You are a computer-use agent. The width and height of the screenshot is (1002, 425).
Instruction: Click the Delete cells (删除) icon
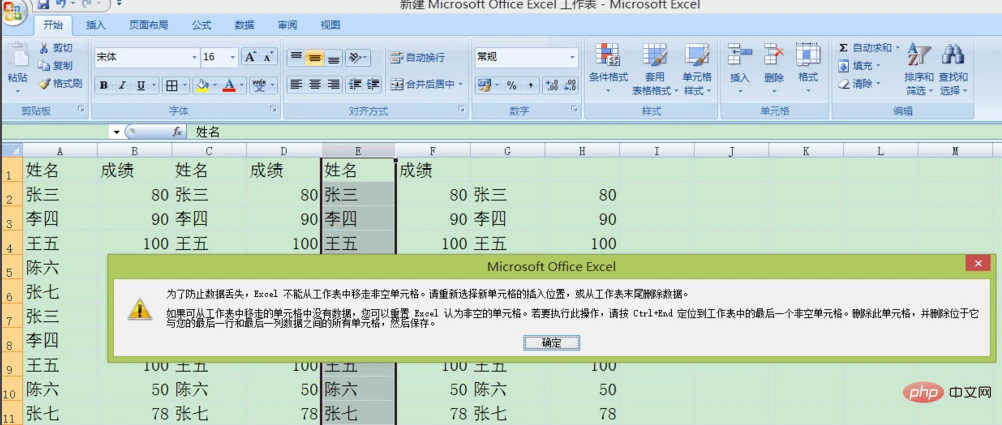pyautogui.click(x=773, y=56)
